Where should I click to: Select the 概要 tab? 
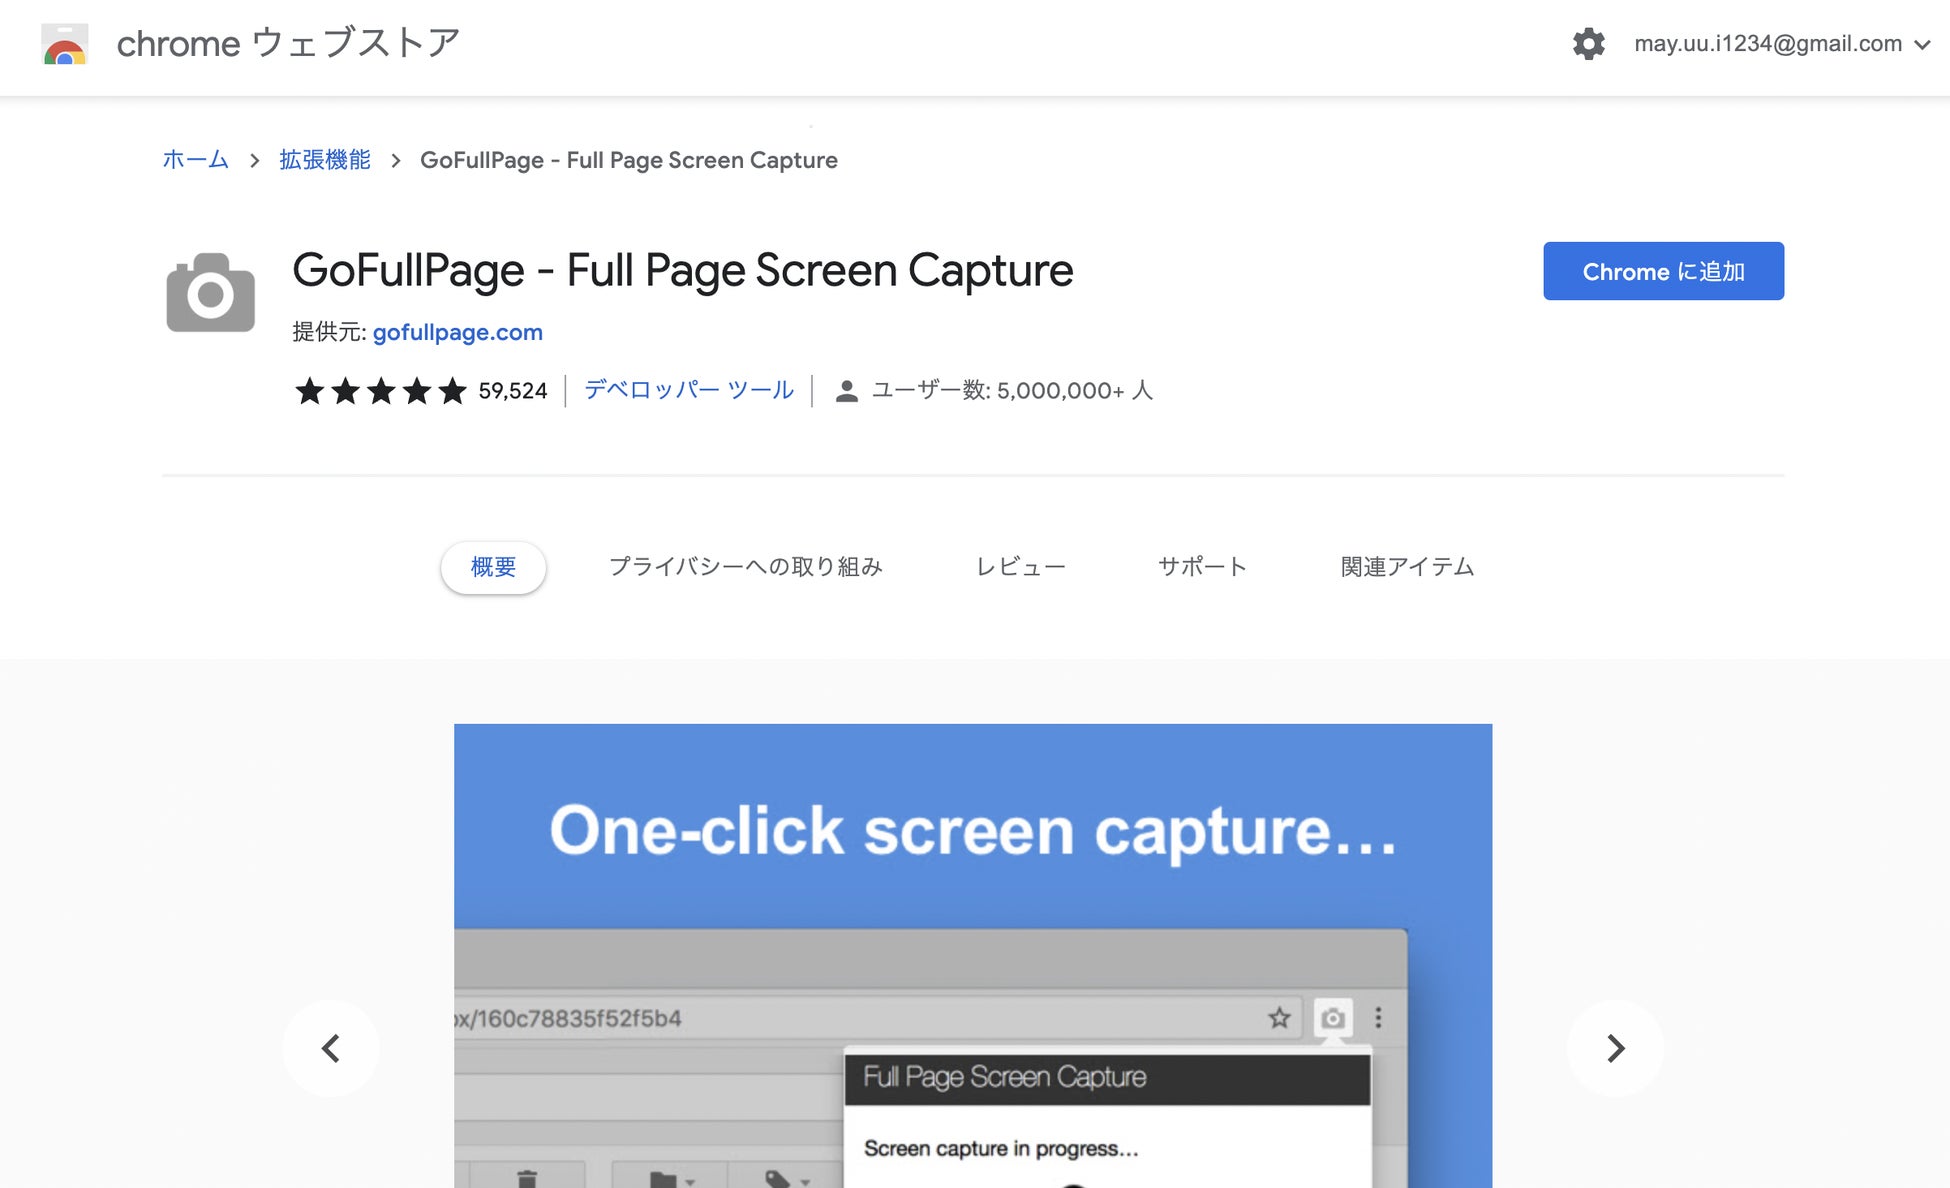click(493, 567)
